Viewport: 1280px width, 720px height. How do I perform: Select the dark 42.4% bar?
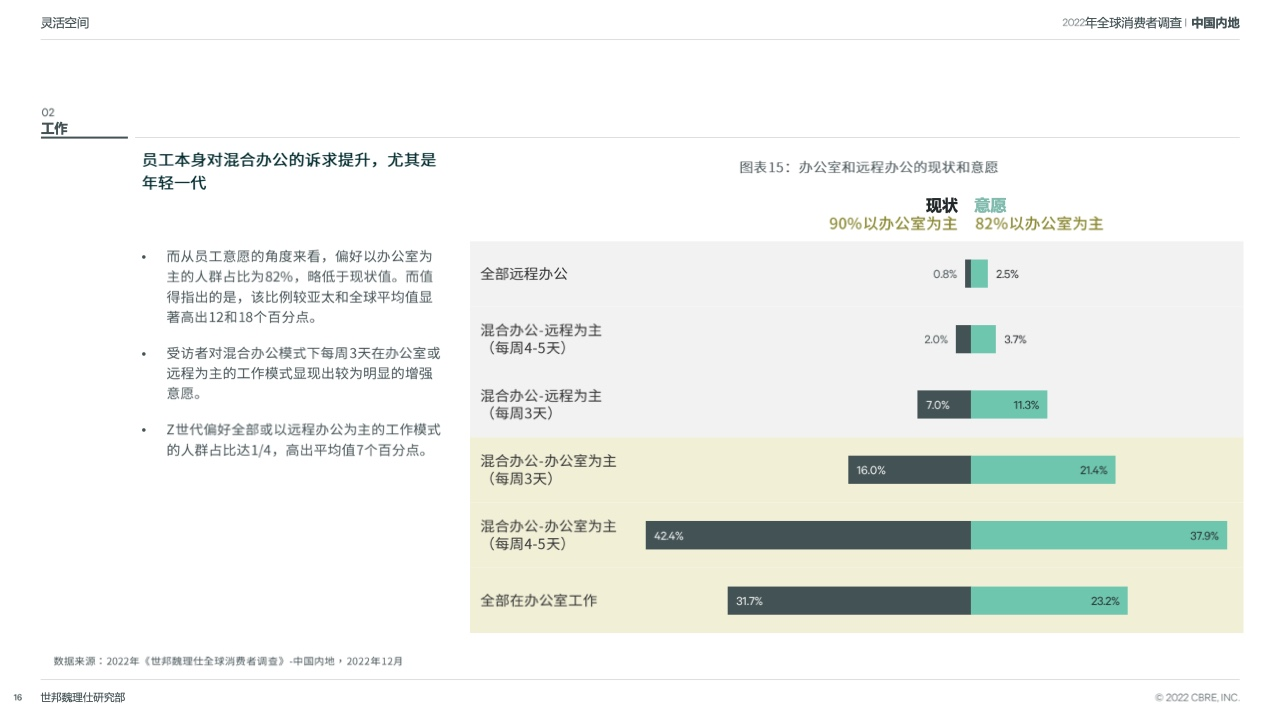coord(808,535)
